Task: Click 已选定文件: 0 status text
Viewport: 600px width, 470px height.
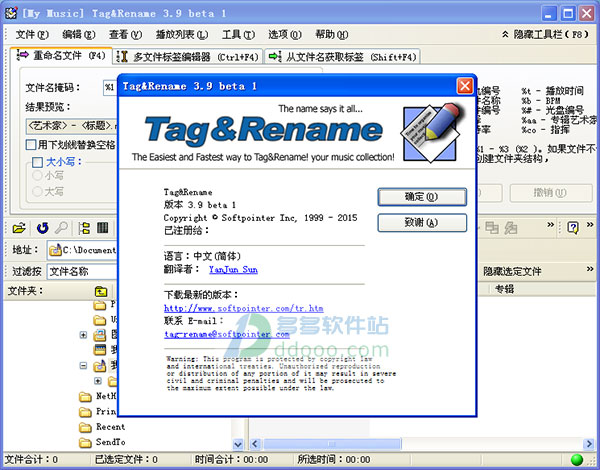Action: coord(126,459)
